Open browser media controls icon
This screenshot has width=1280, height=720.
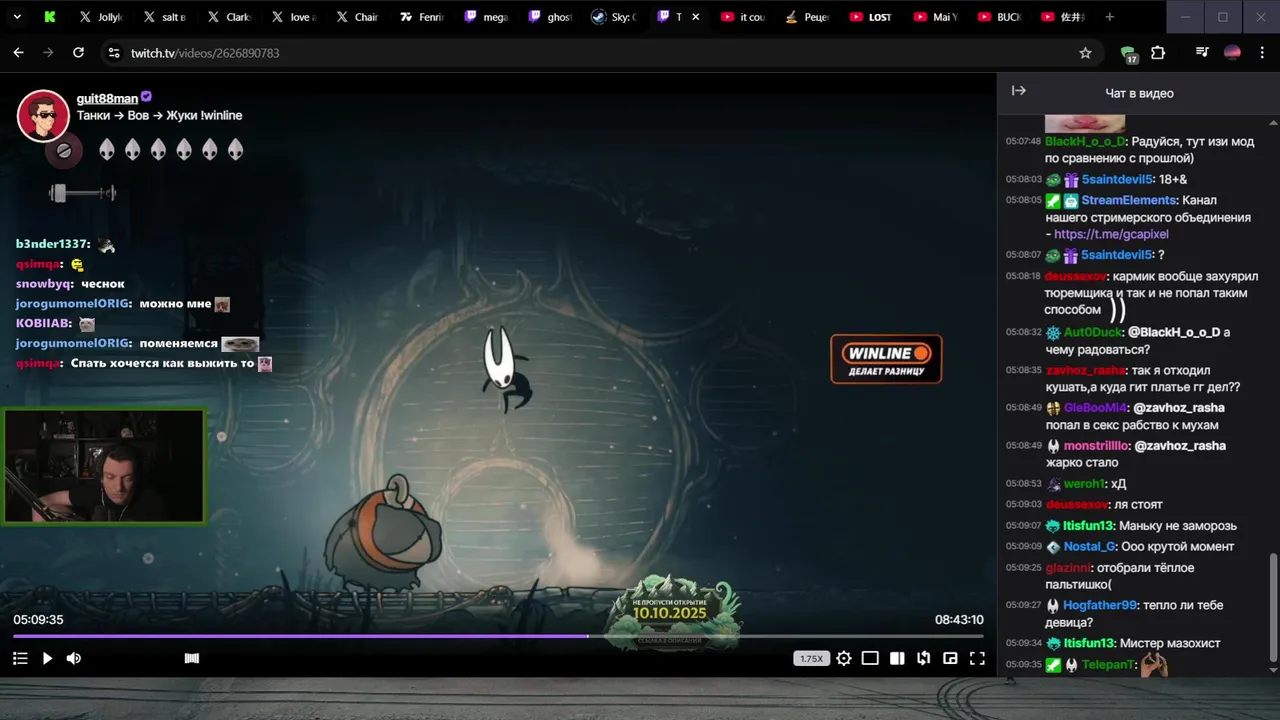(x=1202, y=53)
